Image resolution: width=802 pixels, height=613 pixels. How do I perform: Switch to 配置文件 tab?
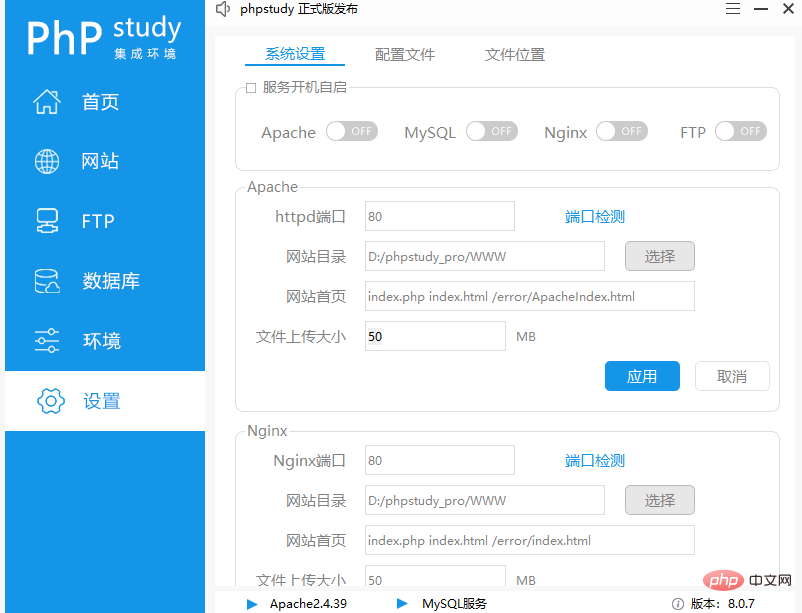click(x=405, y=54)
